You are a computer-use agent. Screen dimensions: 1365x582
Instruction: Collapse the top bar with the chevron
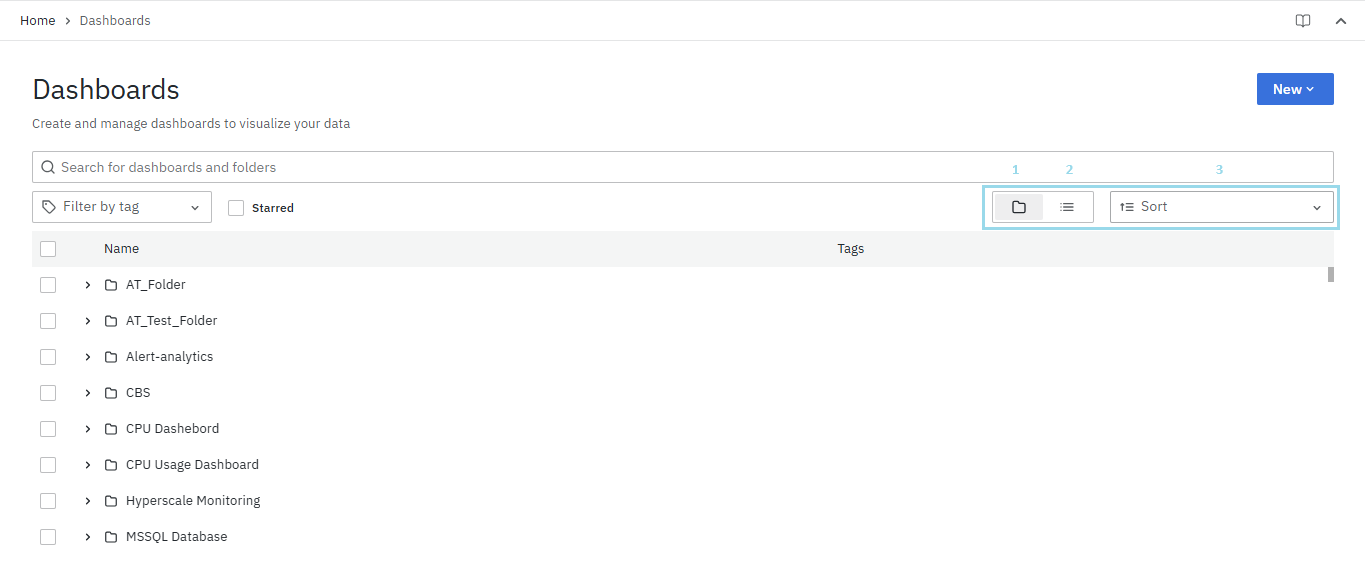[x=1341, y=21]
